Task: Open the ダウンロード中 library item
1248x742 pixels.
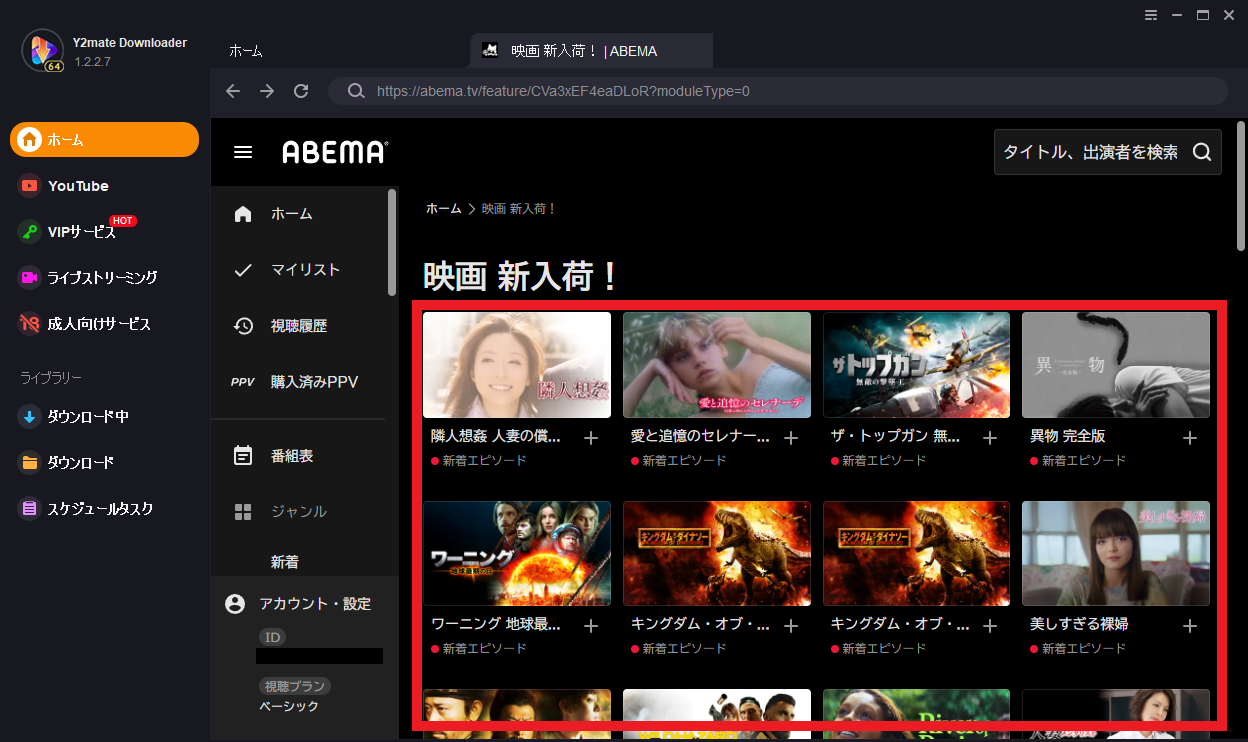Action: [x=87, y=417]
